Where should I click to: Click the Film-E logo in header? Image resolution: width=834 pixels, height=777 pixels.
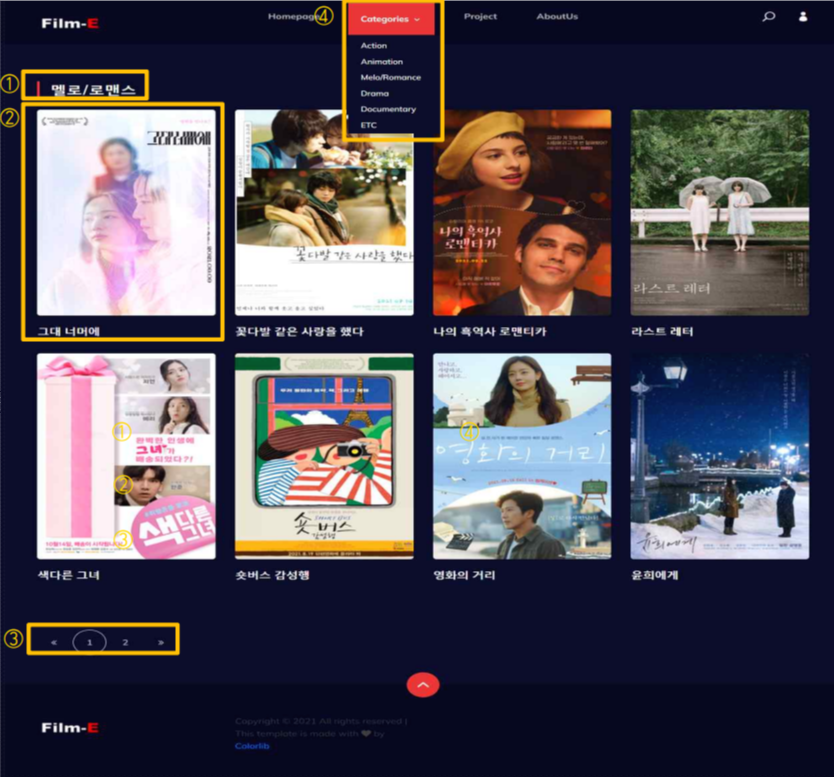[x=70, y=23]
